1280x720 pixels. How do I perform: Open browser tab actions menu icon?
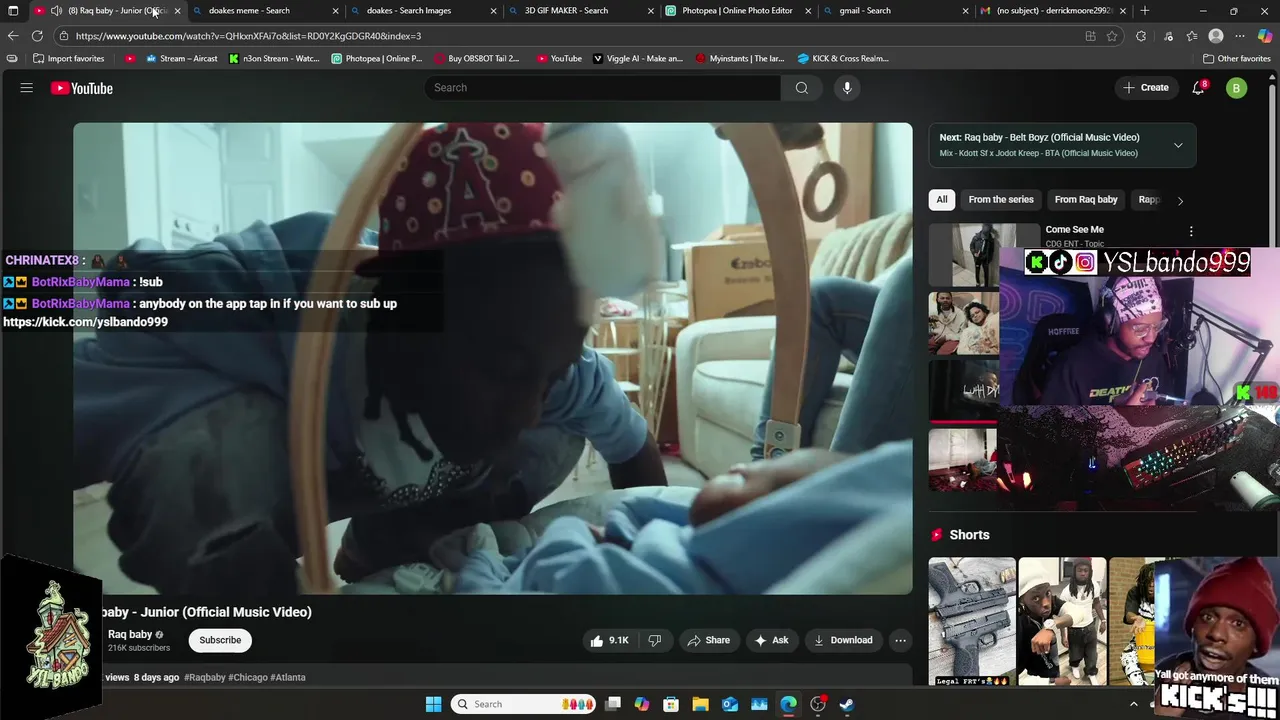click(13, 11)
